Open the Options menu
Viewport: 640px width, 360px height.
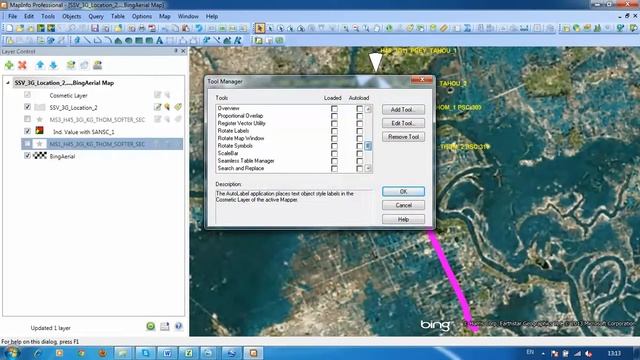(142, 16)
